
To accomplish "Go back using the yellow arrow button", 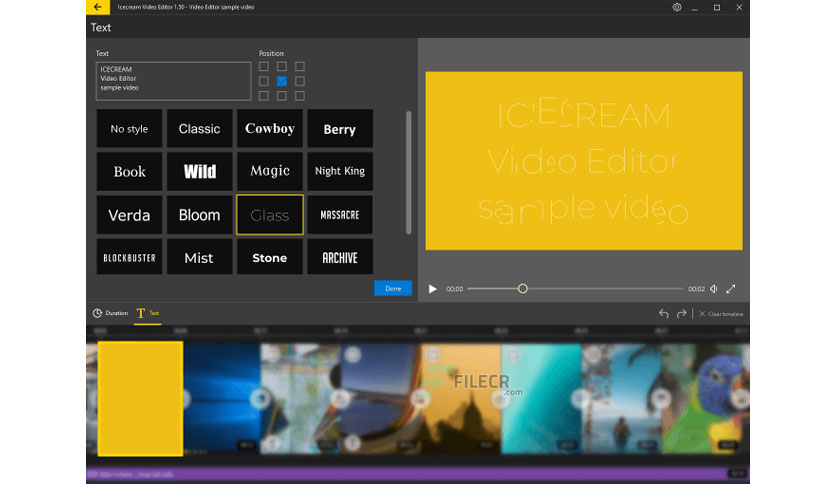I will (98, 7).
